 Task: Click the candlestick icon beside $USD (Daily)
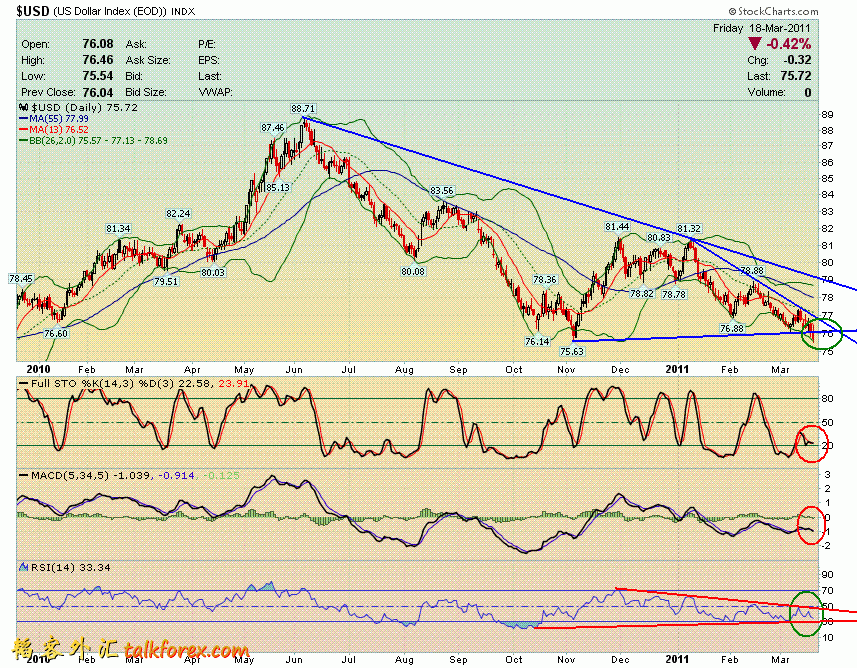(x=24, y=108)
